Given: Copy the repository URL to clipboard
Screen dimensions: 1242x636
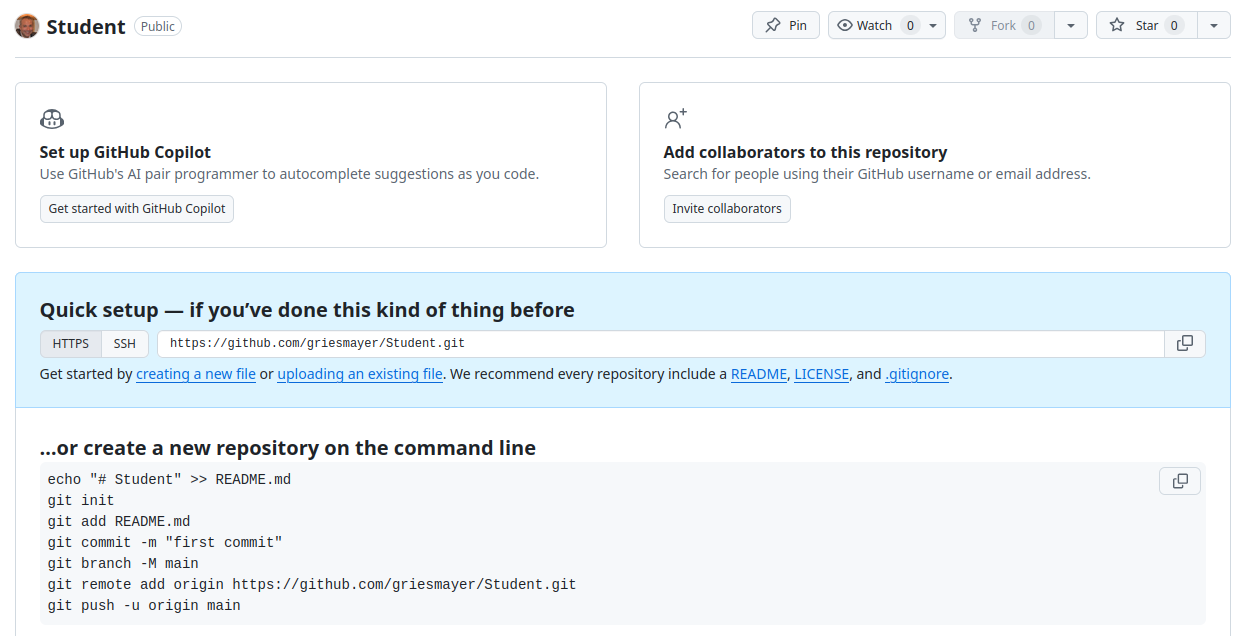Looking at the screenshot, I should click(1185, 344).
